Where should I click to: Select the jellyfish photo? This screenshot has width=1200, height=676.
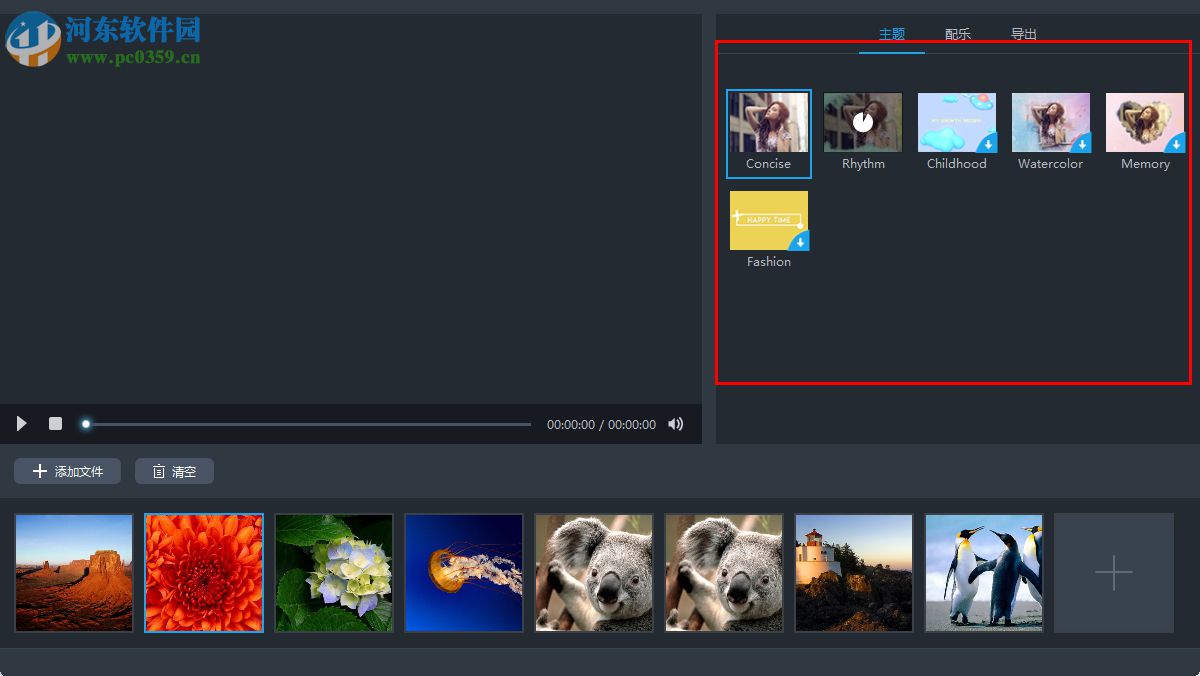click(464, 573)
